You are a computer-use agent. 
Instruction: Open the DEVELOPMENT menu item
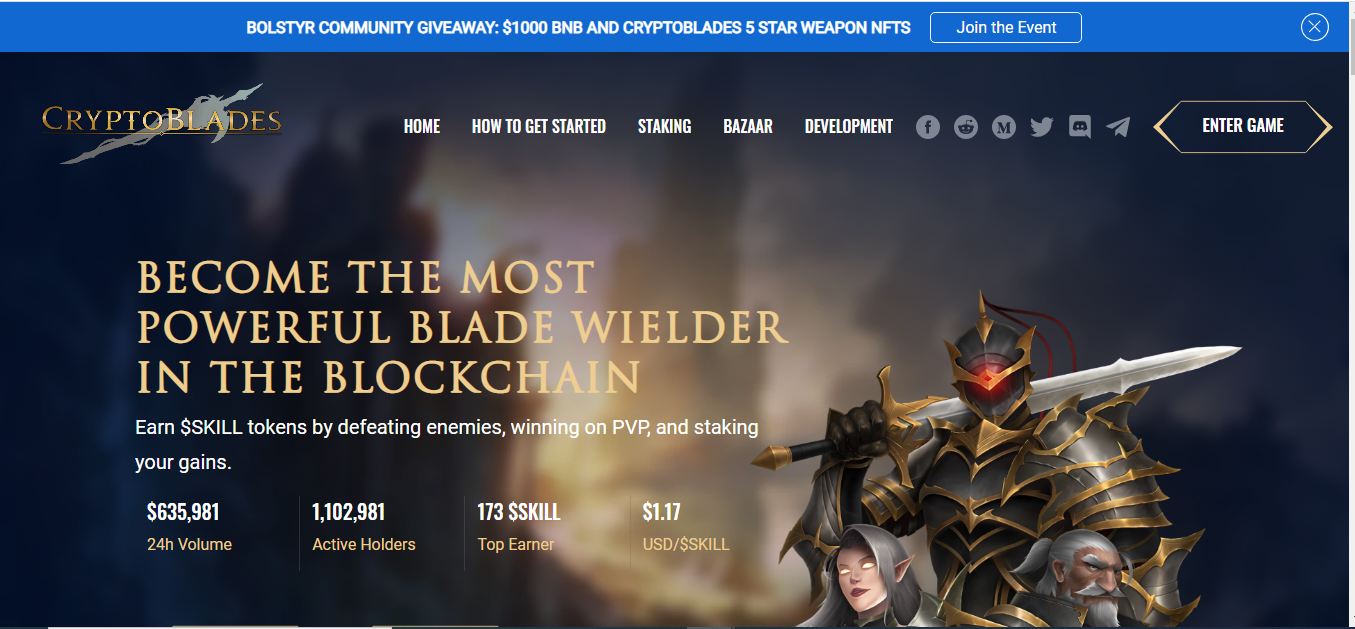pyautogui.click(x=849, y=127)
